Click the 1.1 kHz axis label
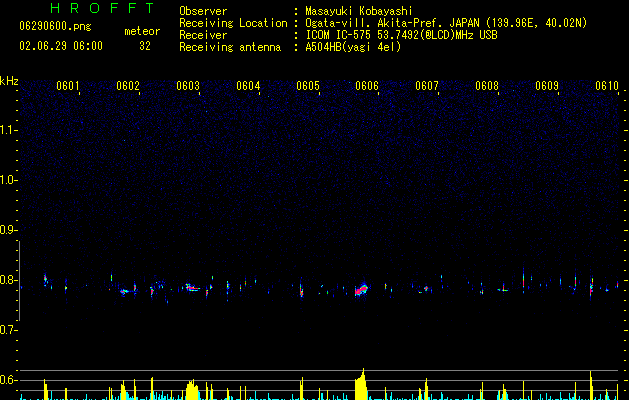This screenshot has height=400, width=629. pos(8,130)
